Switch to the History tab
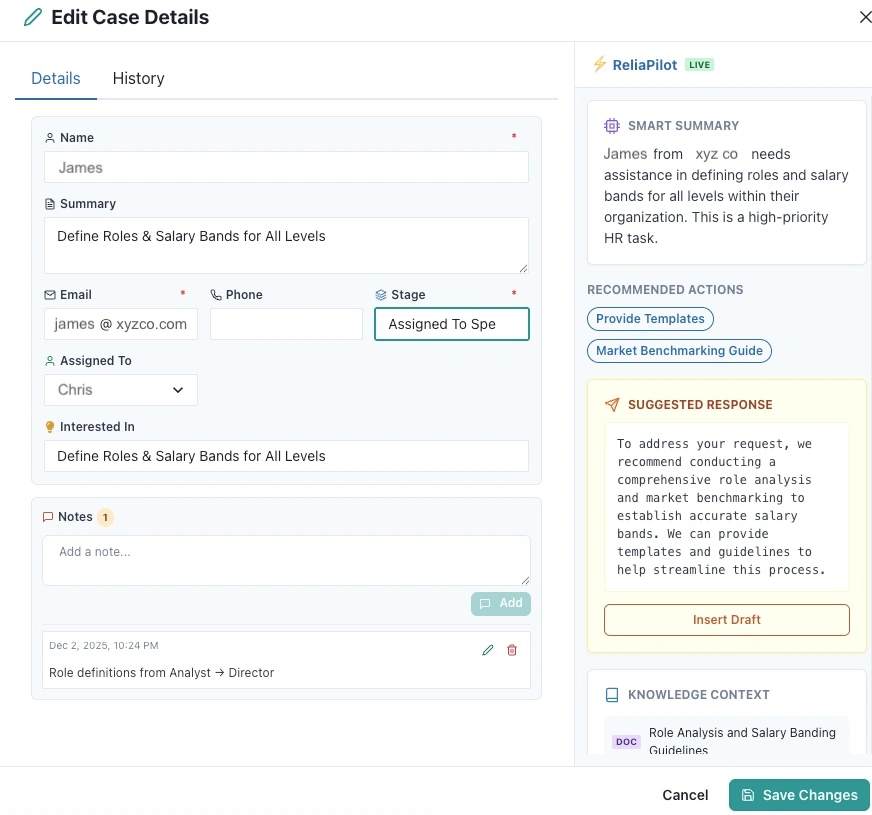Viewport: 872px width, 815px height. tap(138, 78)
